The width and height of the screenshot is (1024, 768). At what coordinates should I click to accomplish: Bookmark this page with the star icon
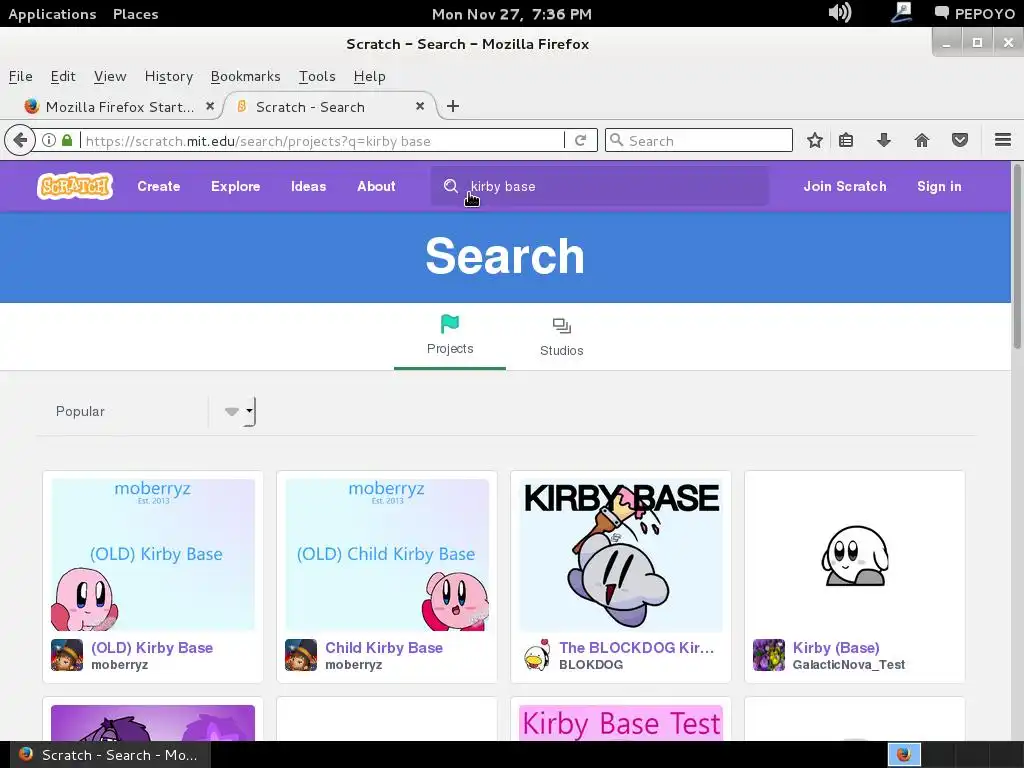click(x=814, y=140)
